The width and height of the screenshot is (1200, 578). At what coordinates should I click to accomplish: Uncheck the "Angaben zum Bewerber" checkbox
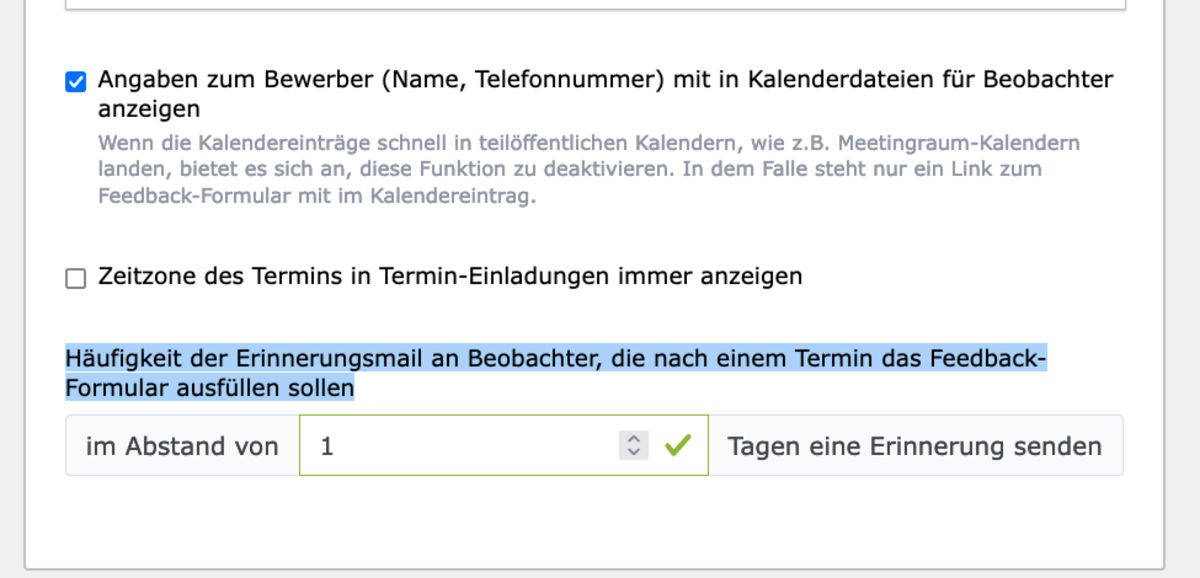(x=76, y=82)
